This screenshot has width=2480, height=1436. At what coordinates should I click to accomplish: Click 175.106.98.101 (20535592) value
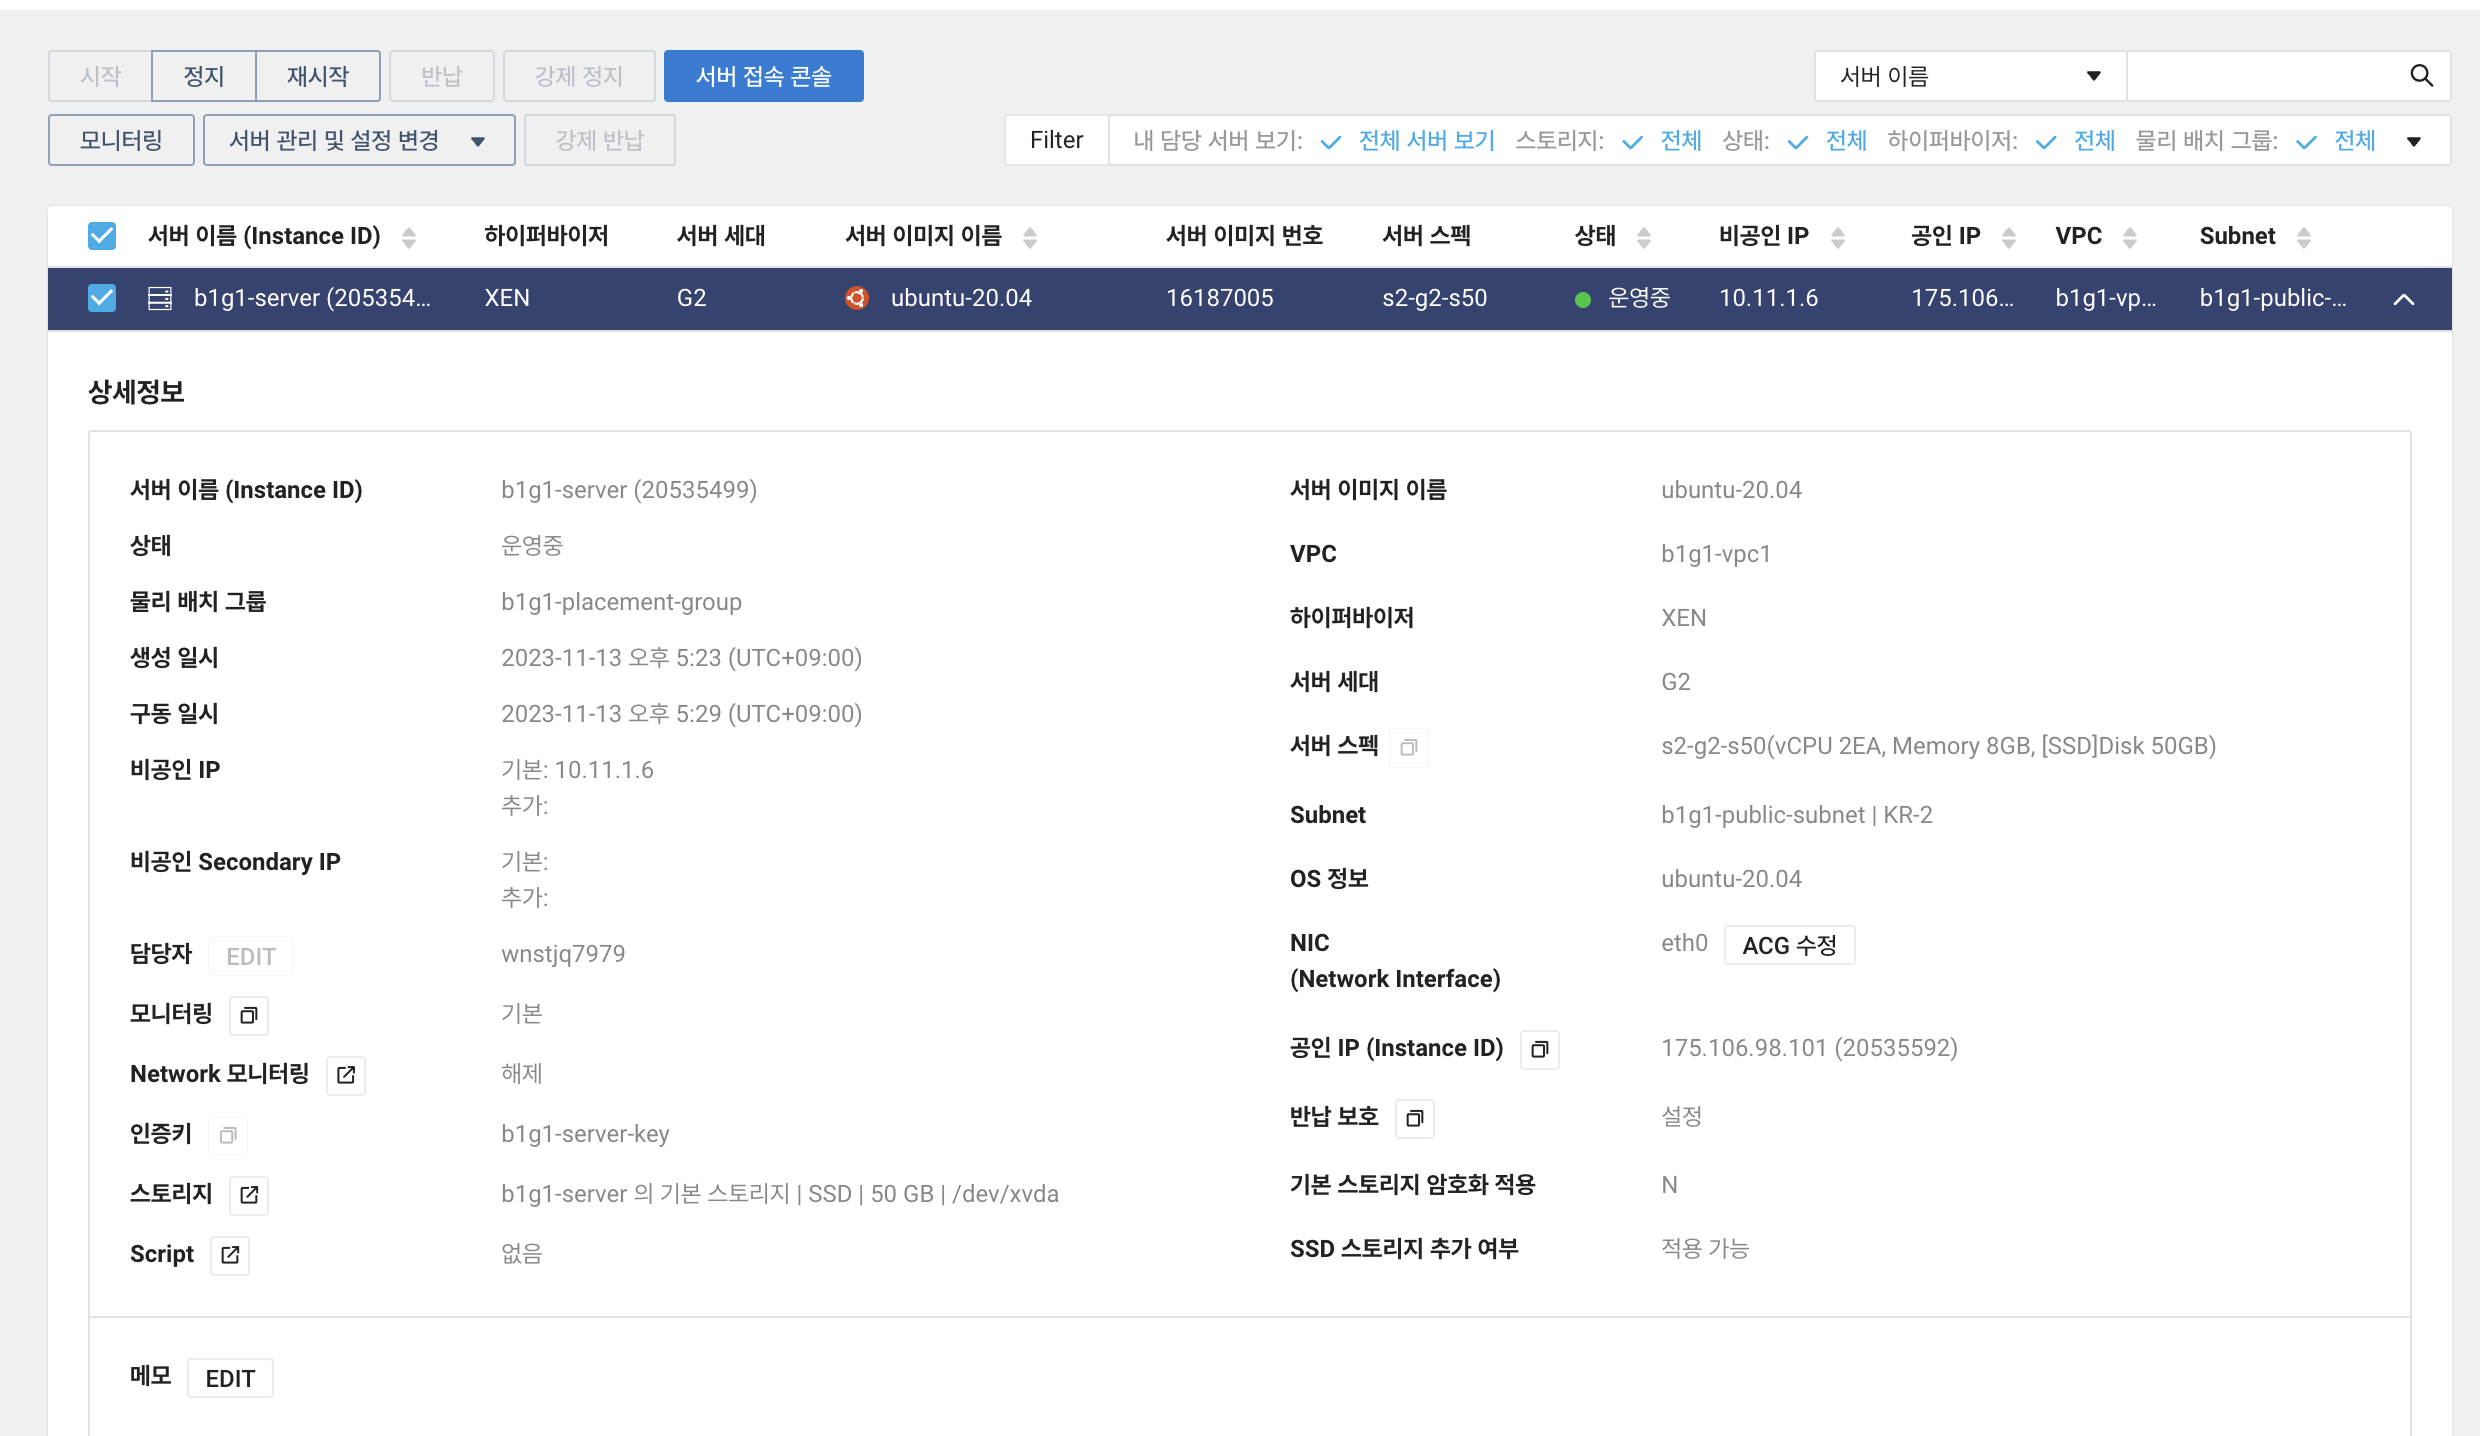[x=1809, y=1048]
